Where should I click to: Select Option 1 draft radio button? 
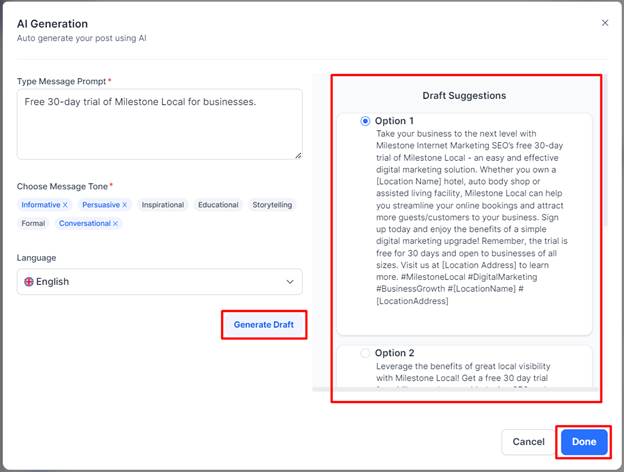point(365,121)
